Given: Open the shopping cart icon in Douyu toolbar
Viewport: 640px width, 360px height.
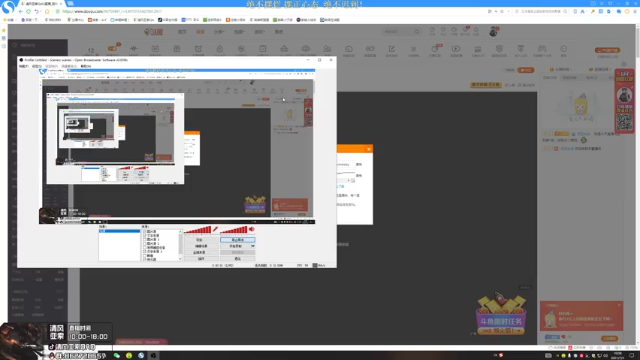Looking at the screenshot, I should point(413,49).
